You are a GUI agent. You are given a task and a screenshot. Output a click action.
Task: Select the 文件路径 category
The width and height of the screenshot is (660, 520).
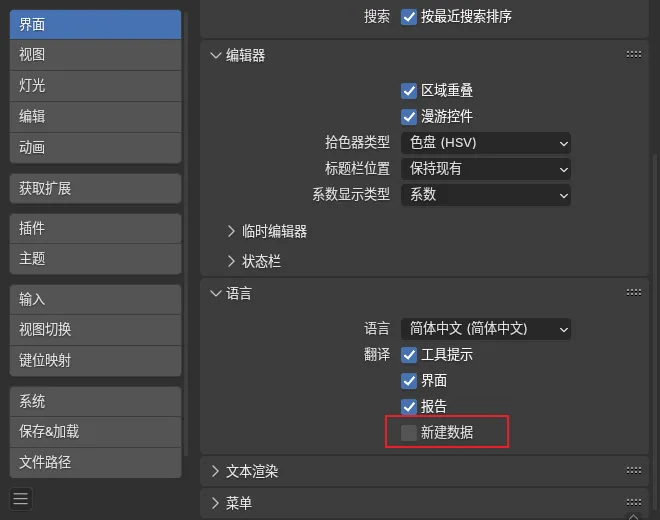tap(95, 462)
